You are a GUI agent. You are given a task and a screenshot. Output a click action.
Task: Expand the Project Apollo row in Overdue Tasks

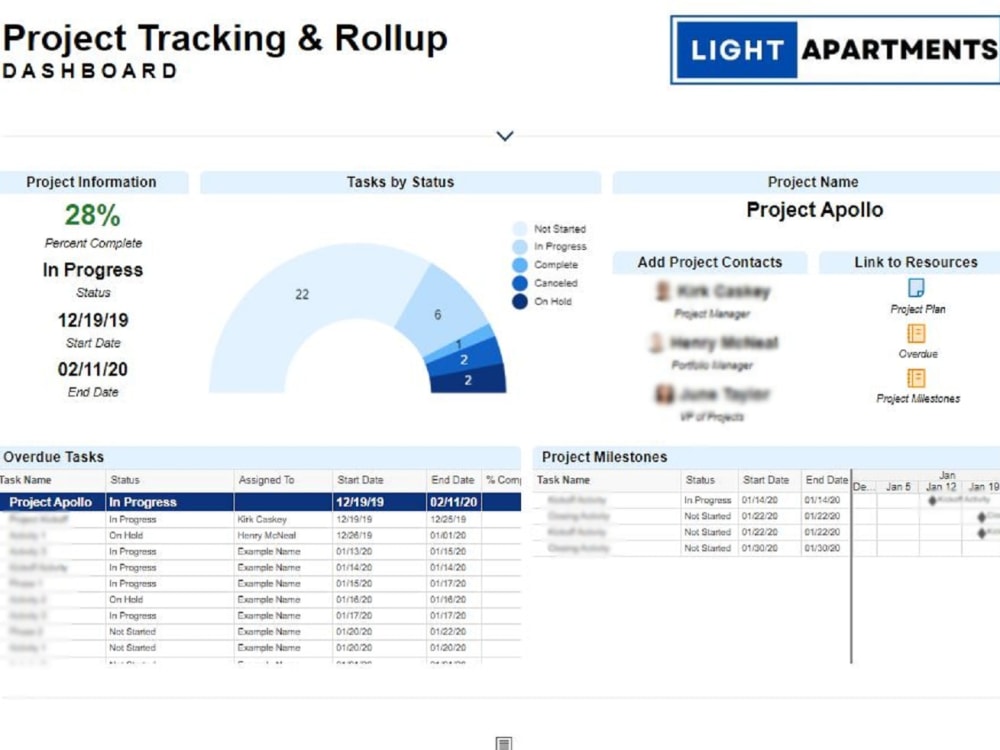(50, 501)
